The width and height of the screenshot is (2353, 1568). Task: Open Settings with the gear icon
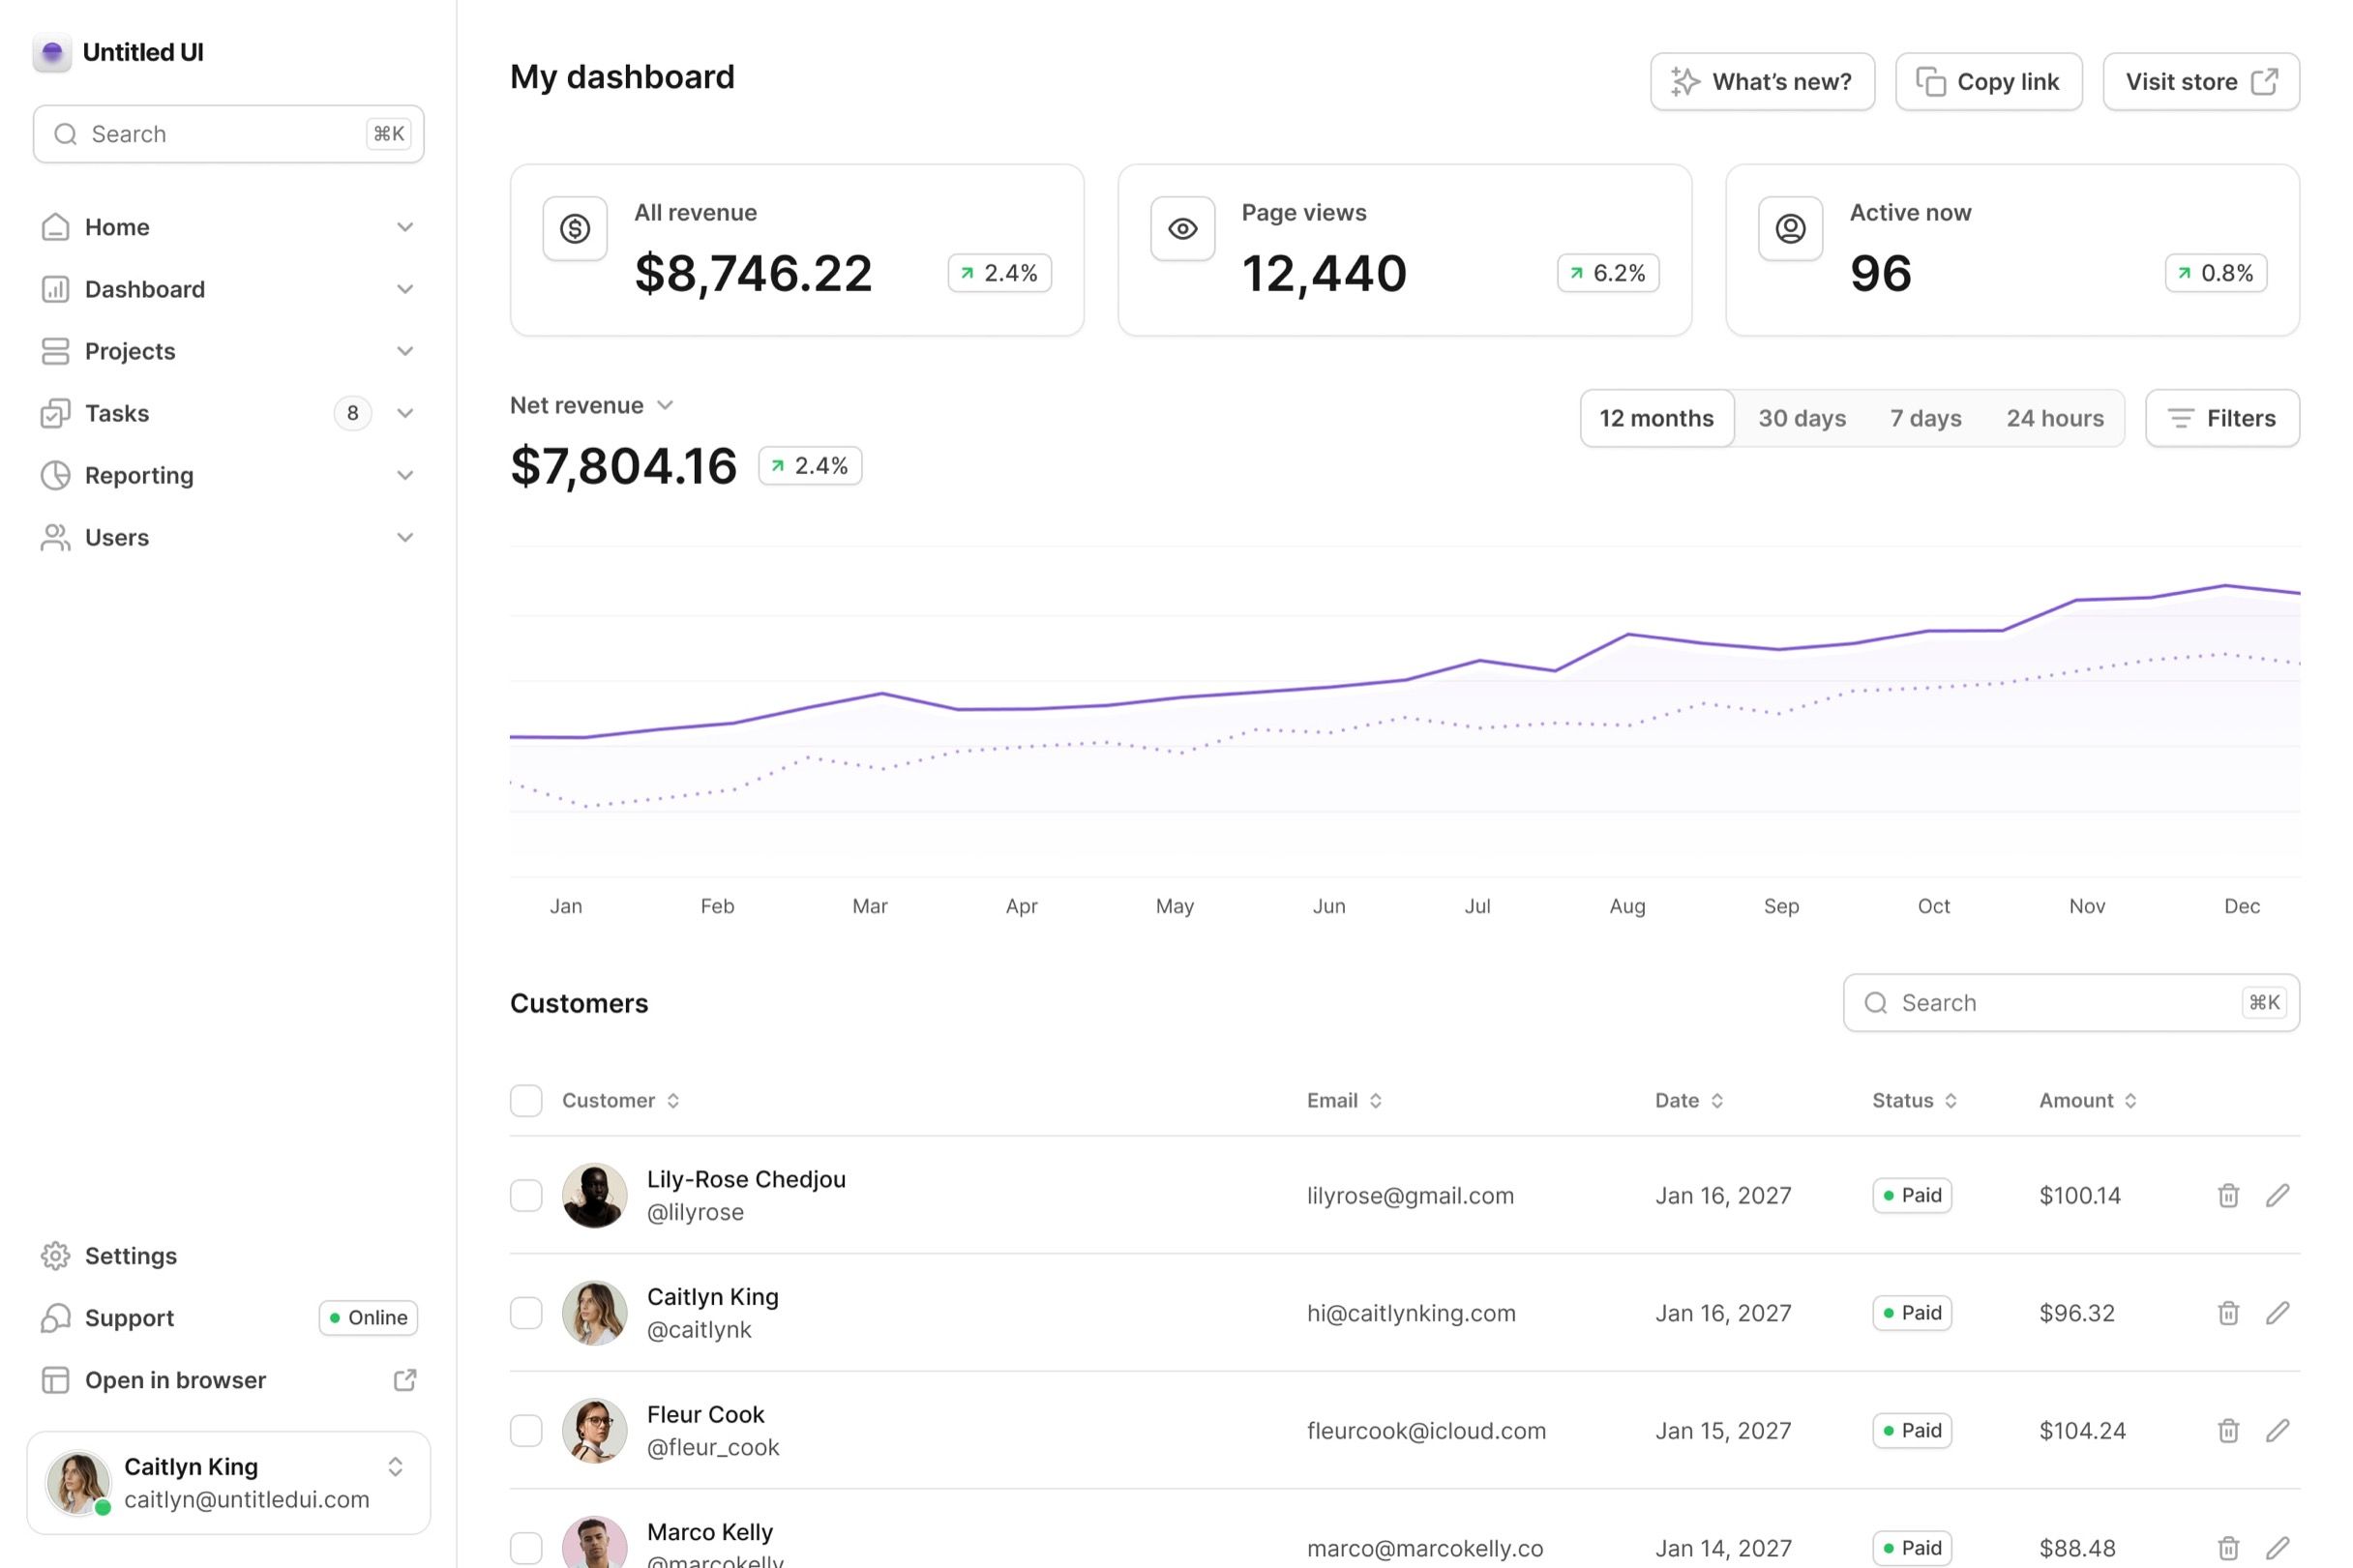click(x=55, y=1255)
